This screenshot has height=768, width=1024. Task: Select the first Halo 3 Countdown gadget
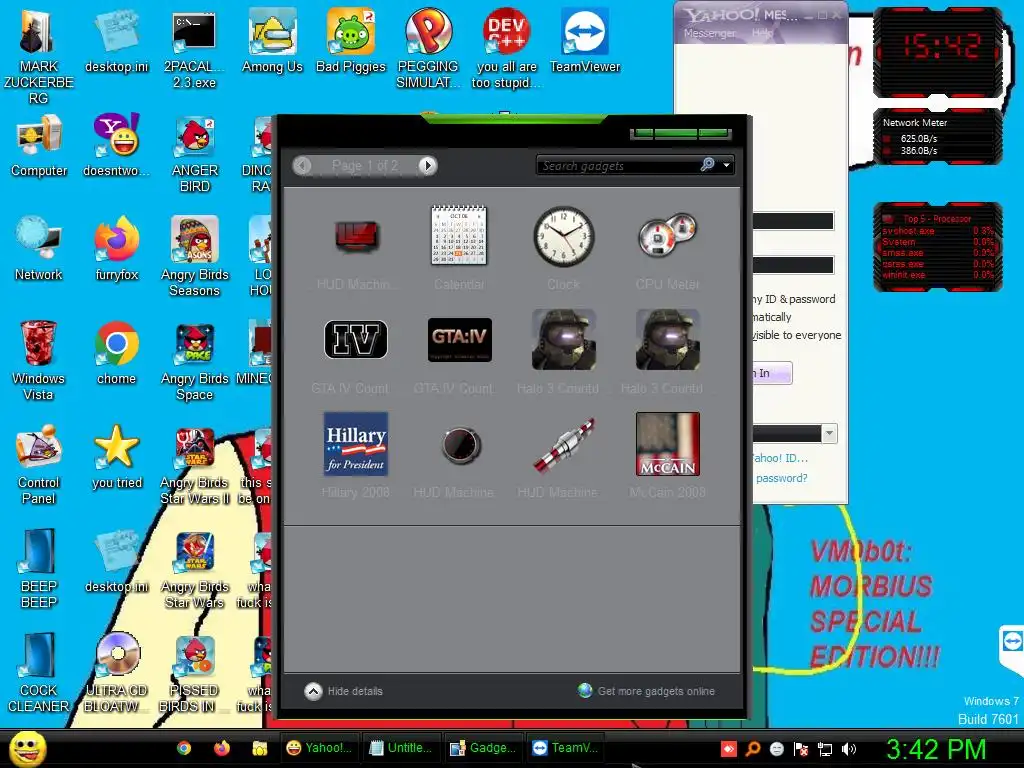[x=564, y=340]
